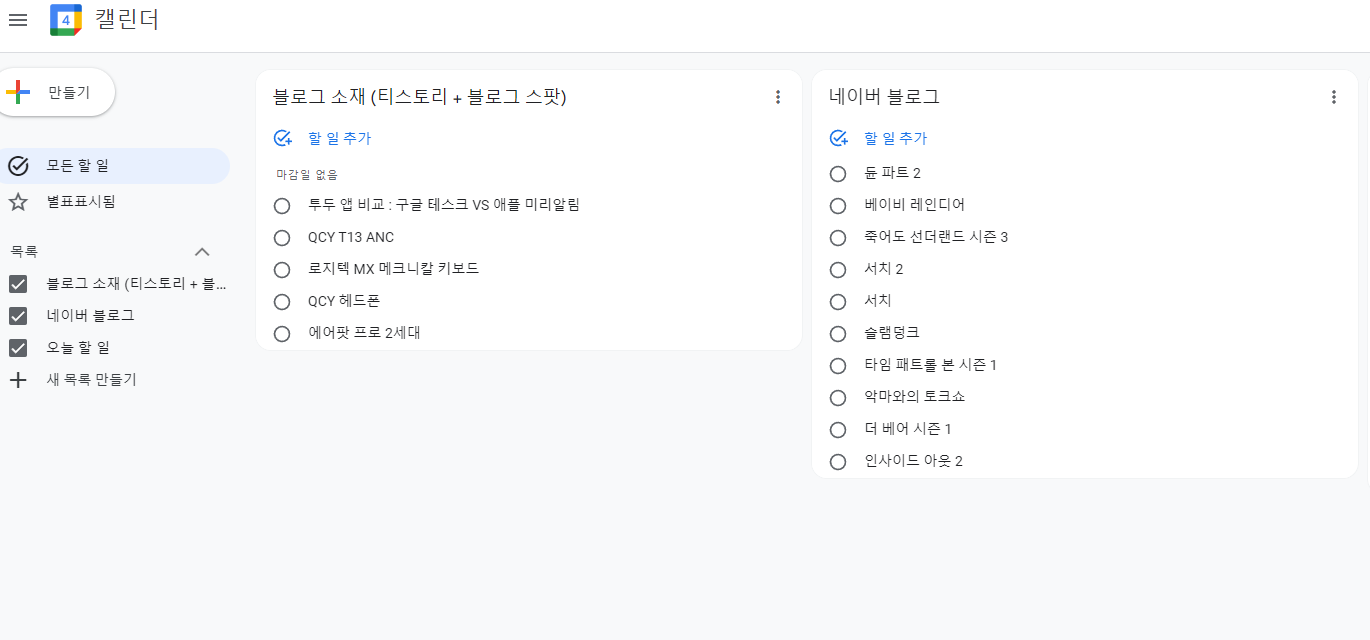Open task text 로지텍 MX 메크니칼 키보드

[393, 269]
